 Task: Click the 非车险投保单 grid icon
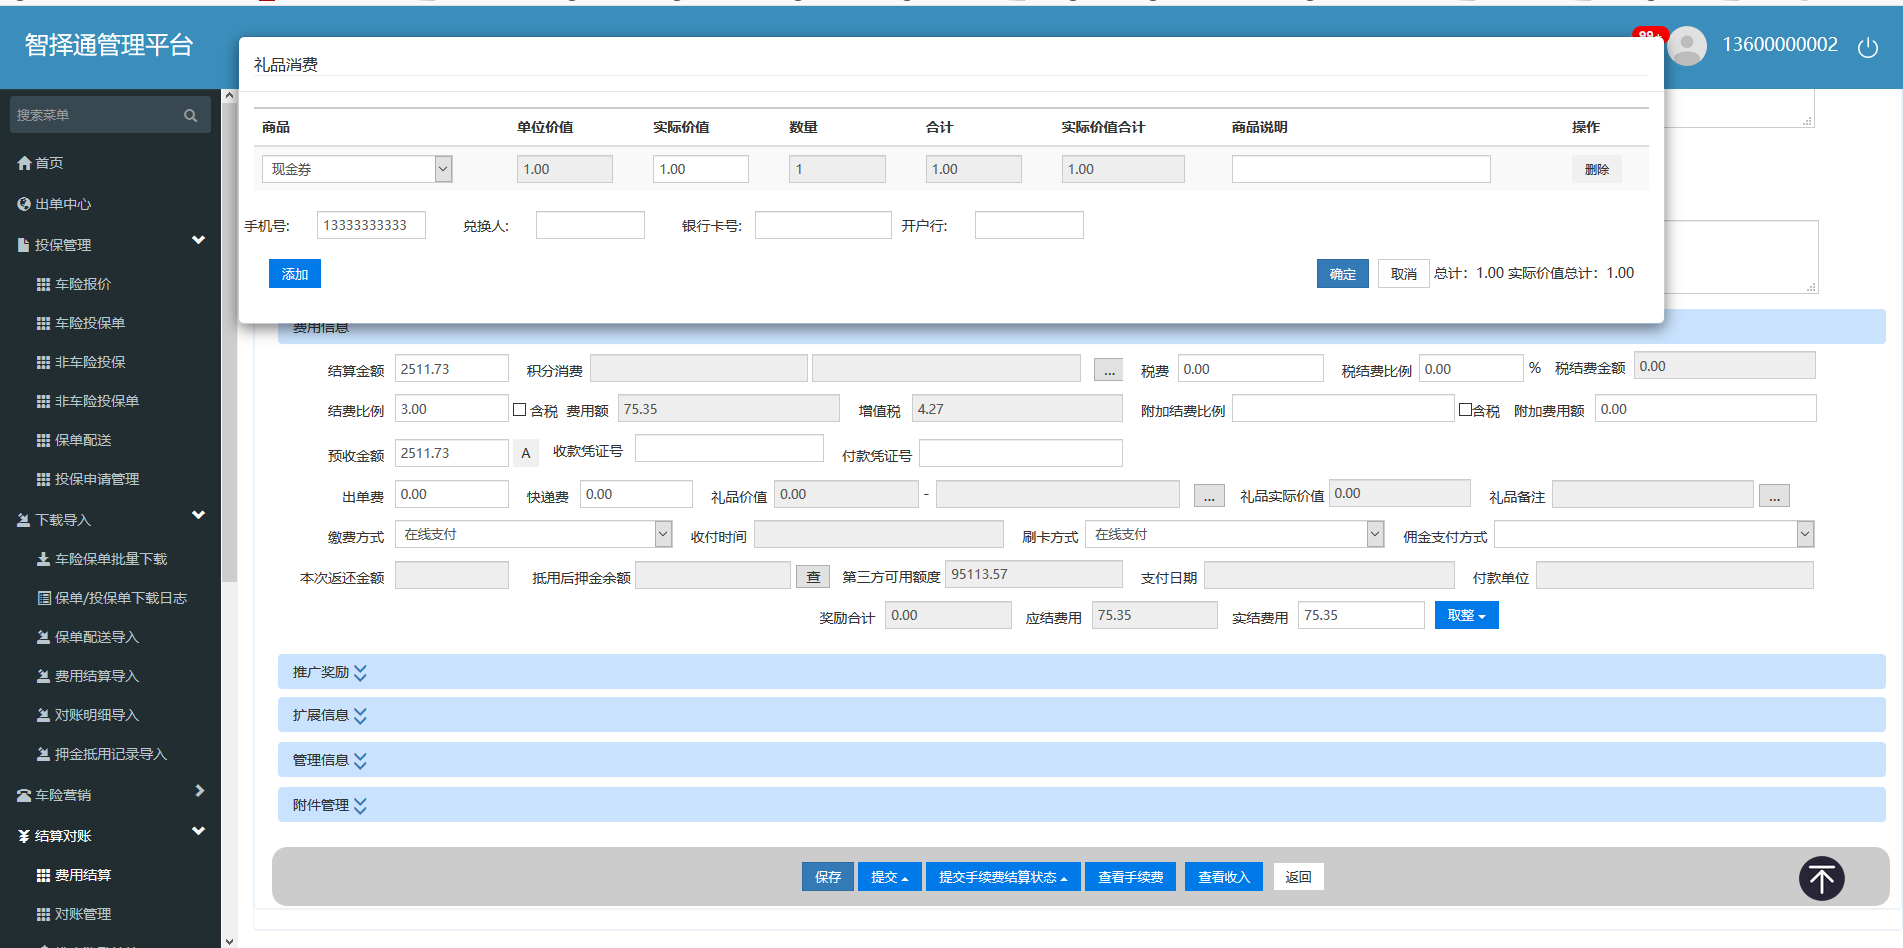(x=43, y=402)
